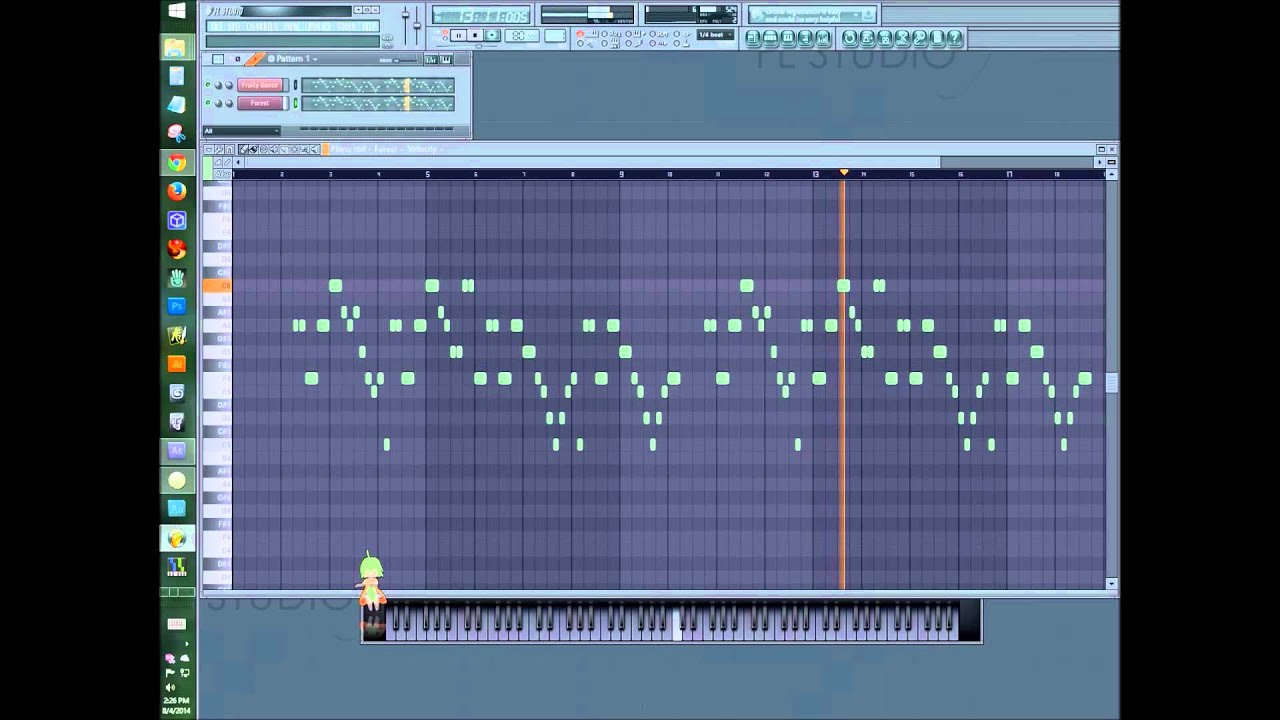Open the graph editor in Step Sequencer

(x=430, y=59)
